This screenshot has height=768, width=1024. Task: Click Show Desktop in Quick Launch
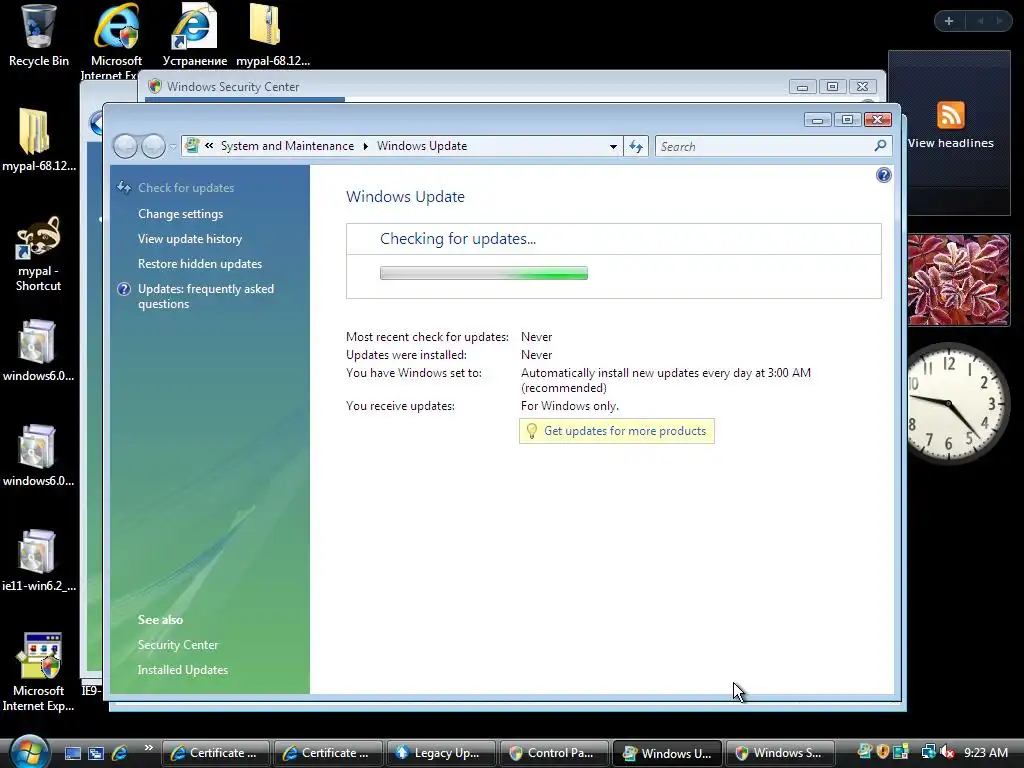pos(72,753)
